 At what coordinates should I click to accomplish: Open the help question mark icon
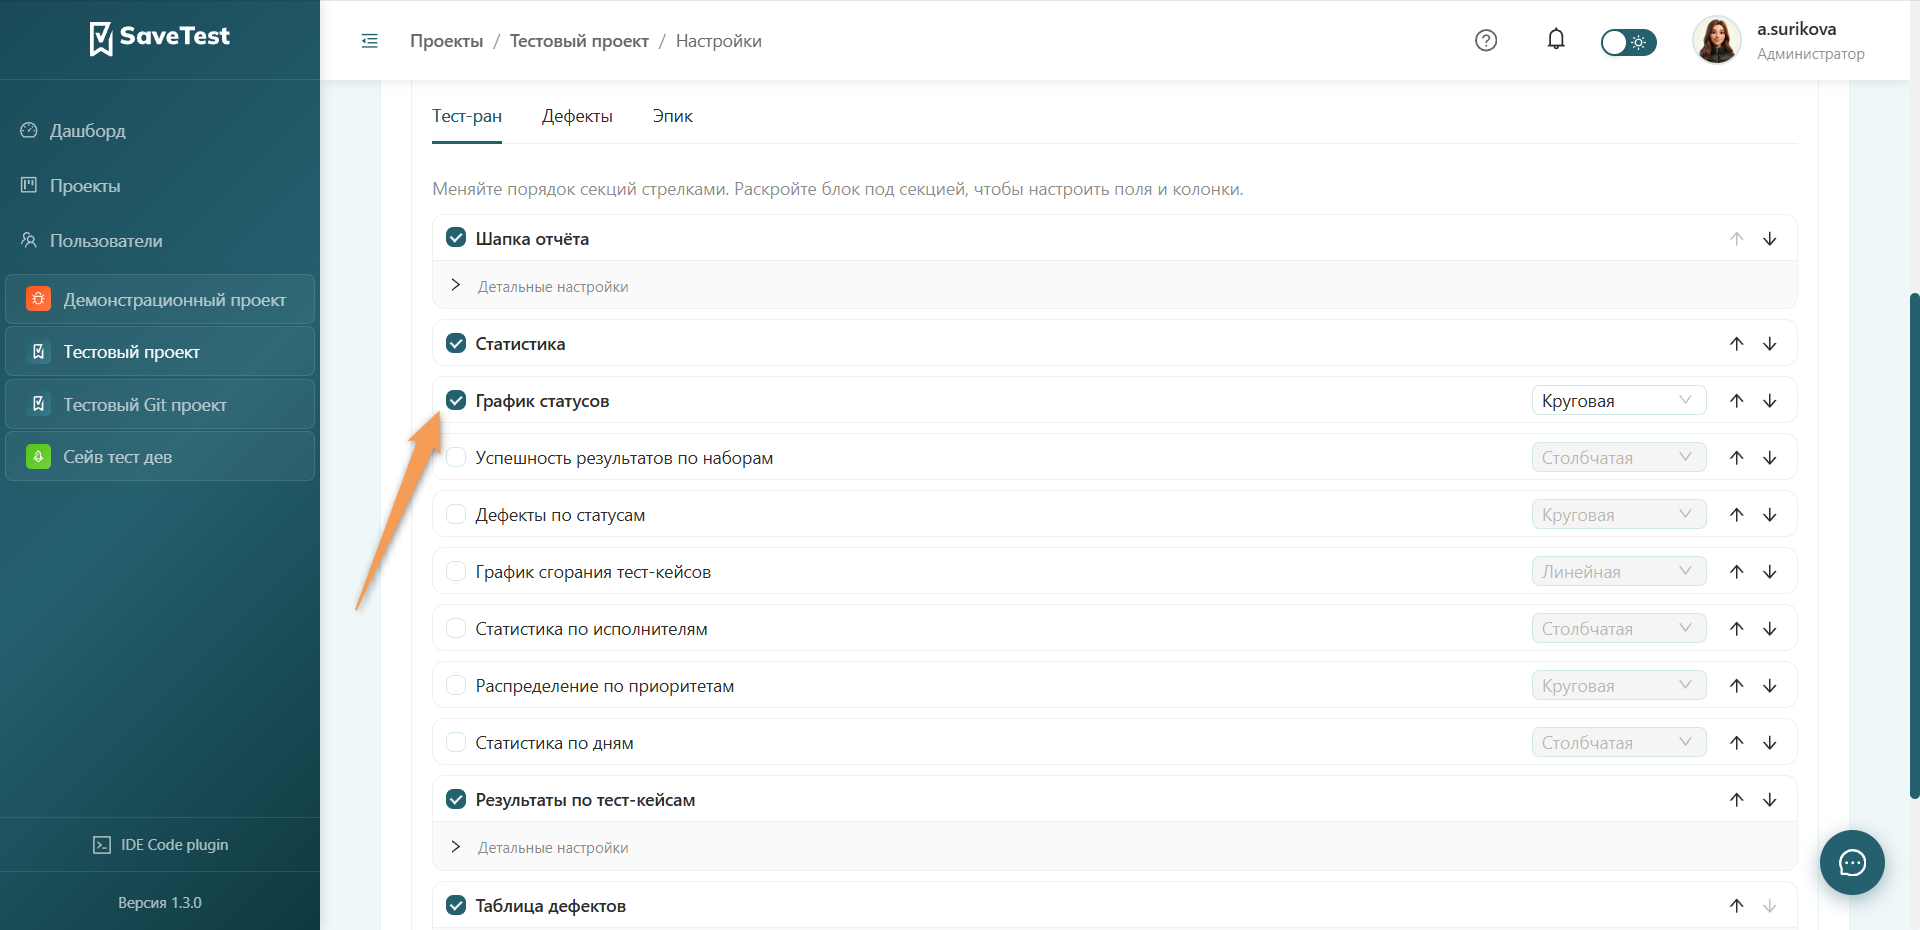1486,41
